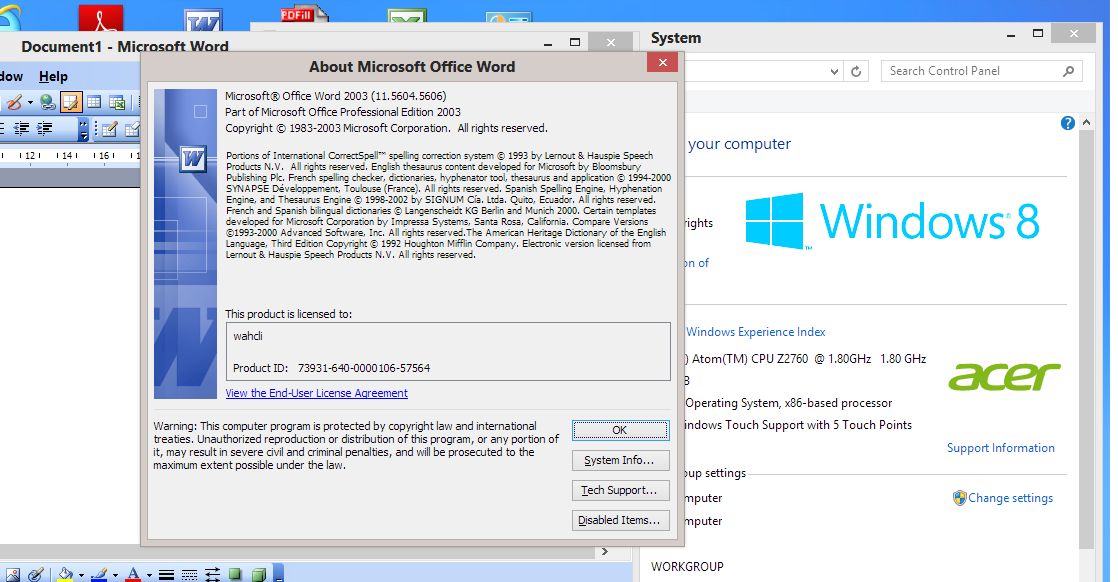Open the Support Information link
The image size is (1118, 582).
[1000, 448]
